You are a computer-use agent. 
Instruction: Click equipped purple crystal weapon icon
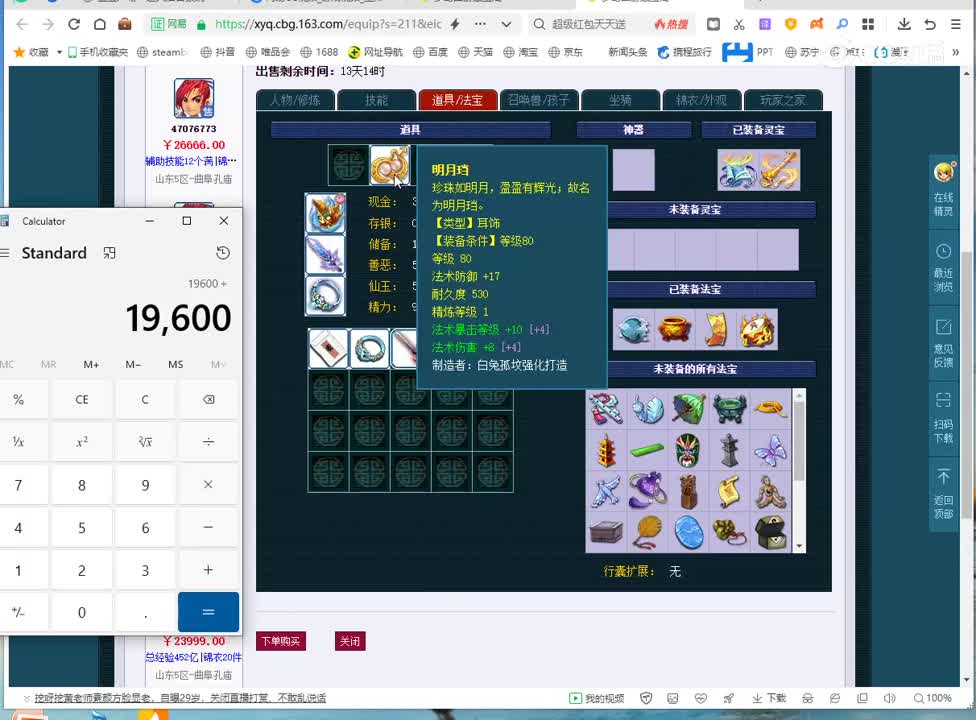pos(325,255)
